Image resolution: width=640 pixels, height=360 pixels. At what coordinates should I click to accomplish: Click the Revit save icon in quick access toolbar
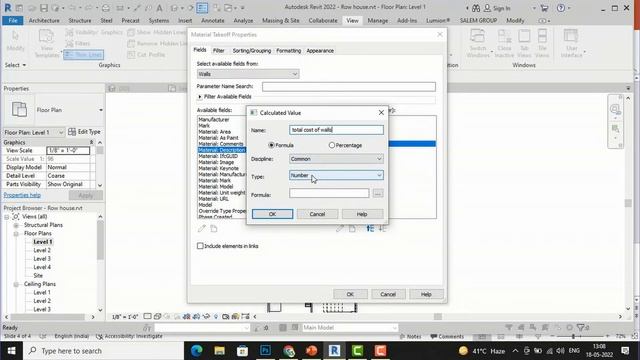click(44, 8)
